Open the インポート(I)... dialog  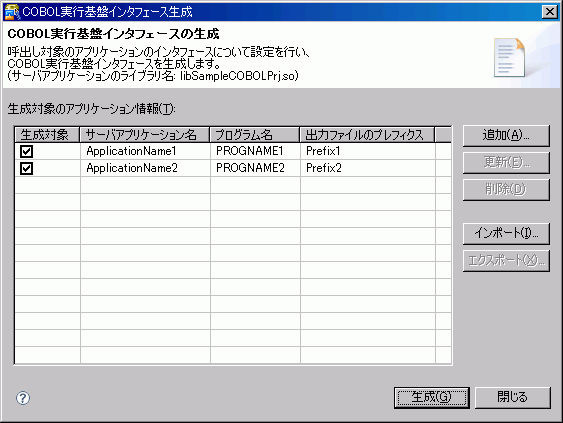506,234
